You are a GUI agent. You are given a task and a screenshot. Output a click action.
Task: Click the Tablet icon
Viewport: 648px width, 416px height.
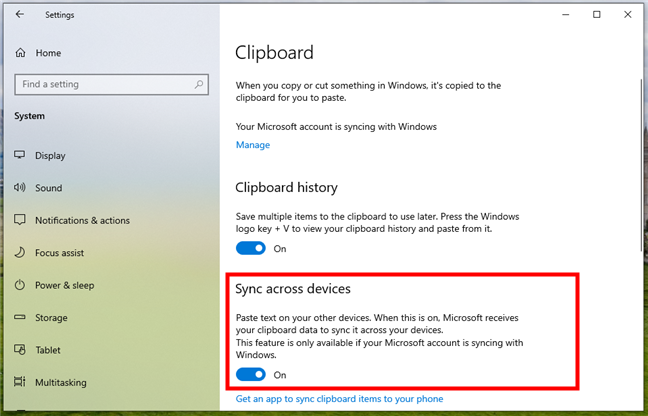[19, 349]
